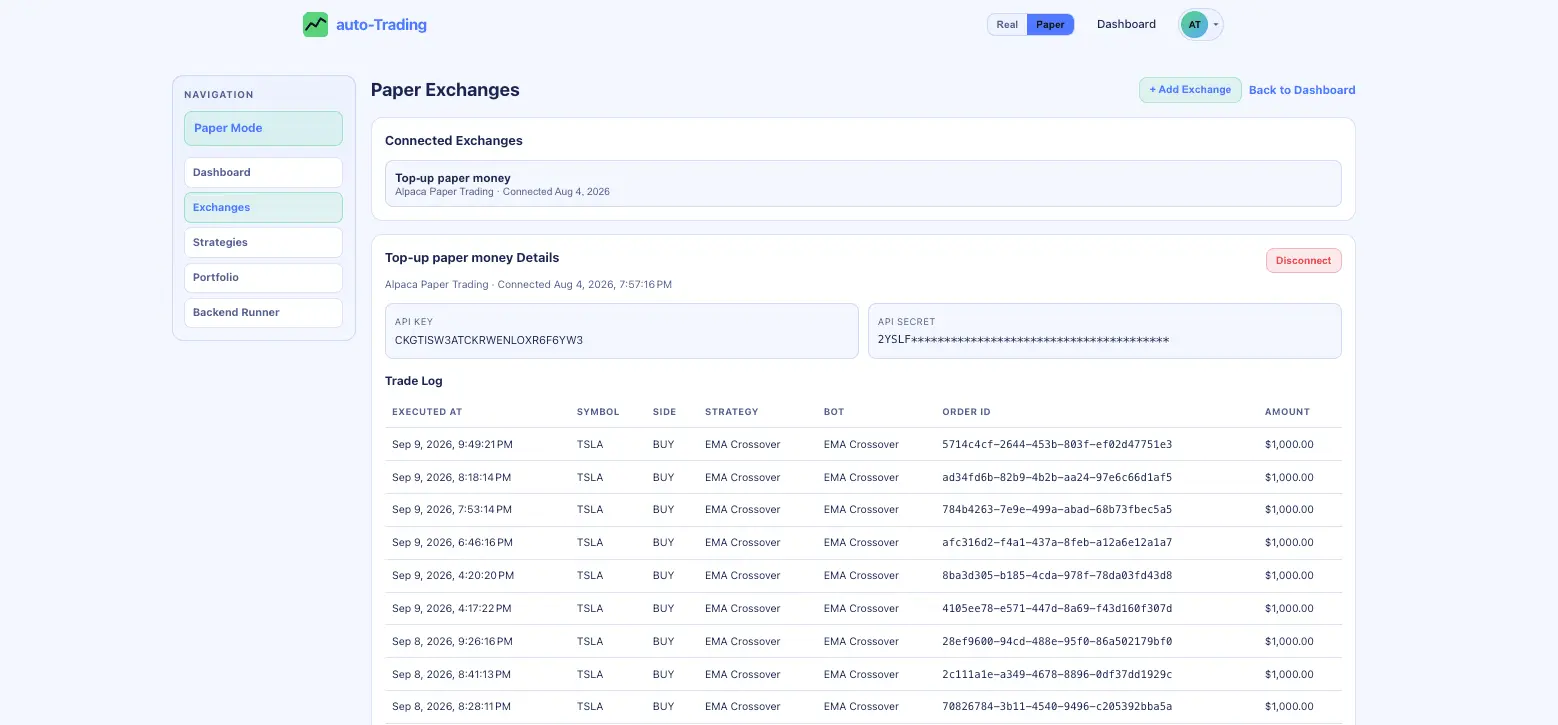Open Strategies in the sidebar navigation
The image size is (1558, 725).
point(263,242)
